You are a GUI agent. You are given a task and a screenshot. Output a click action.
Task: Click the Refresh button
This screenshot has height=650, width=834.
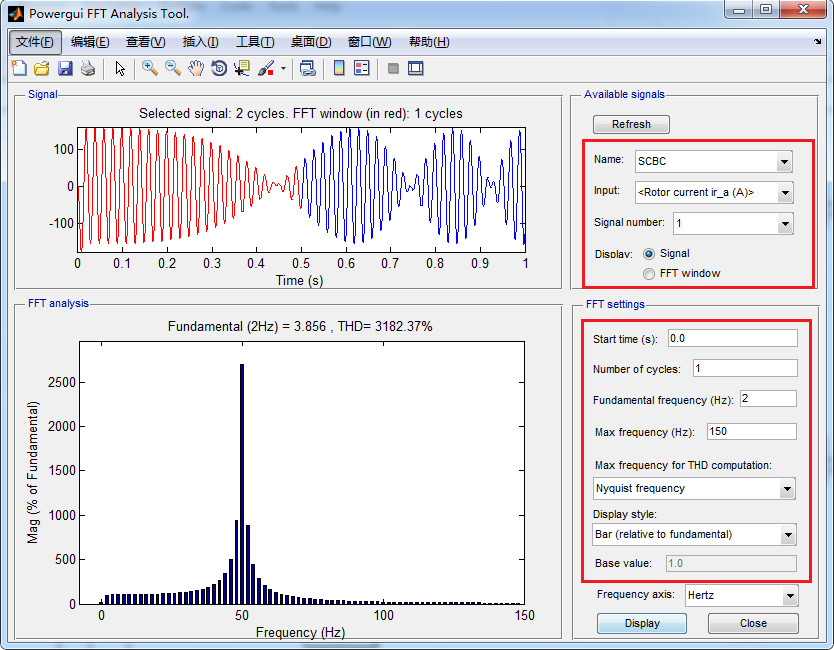tap(631, 124)
